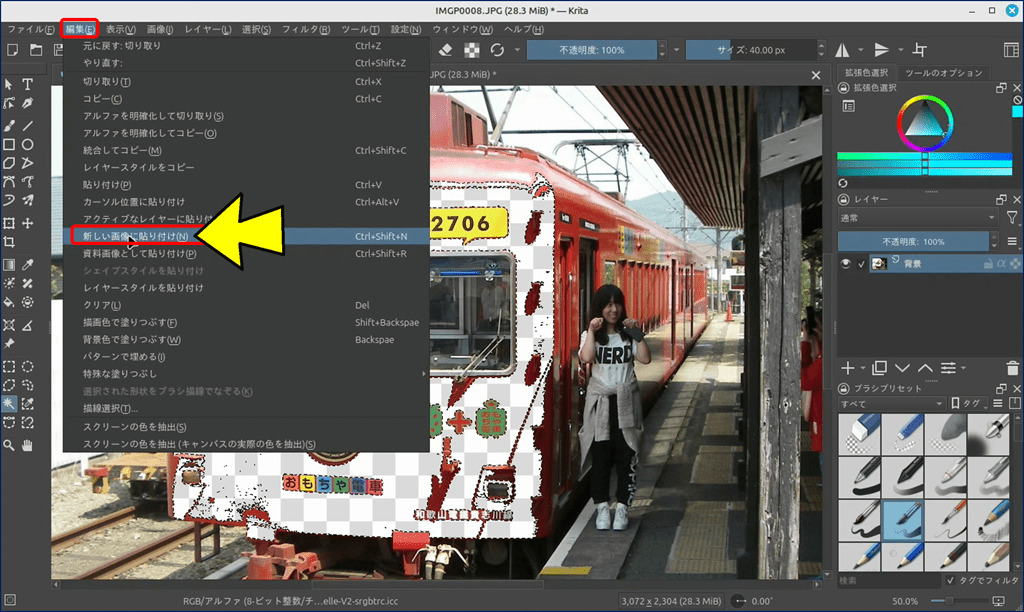Open the すべて brush preset tag dropdown
1024x612 pixels.
891,403
